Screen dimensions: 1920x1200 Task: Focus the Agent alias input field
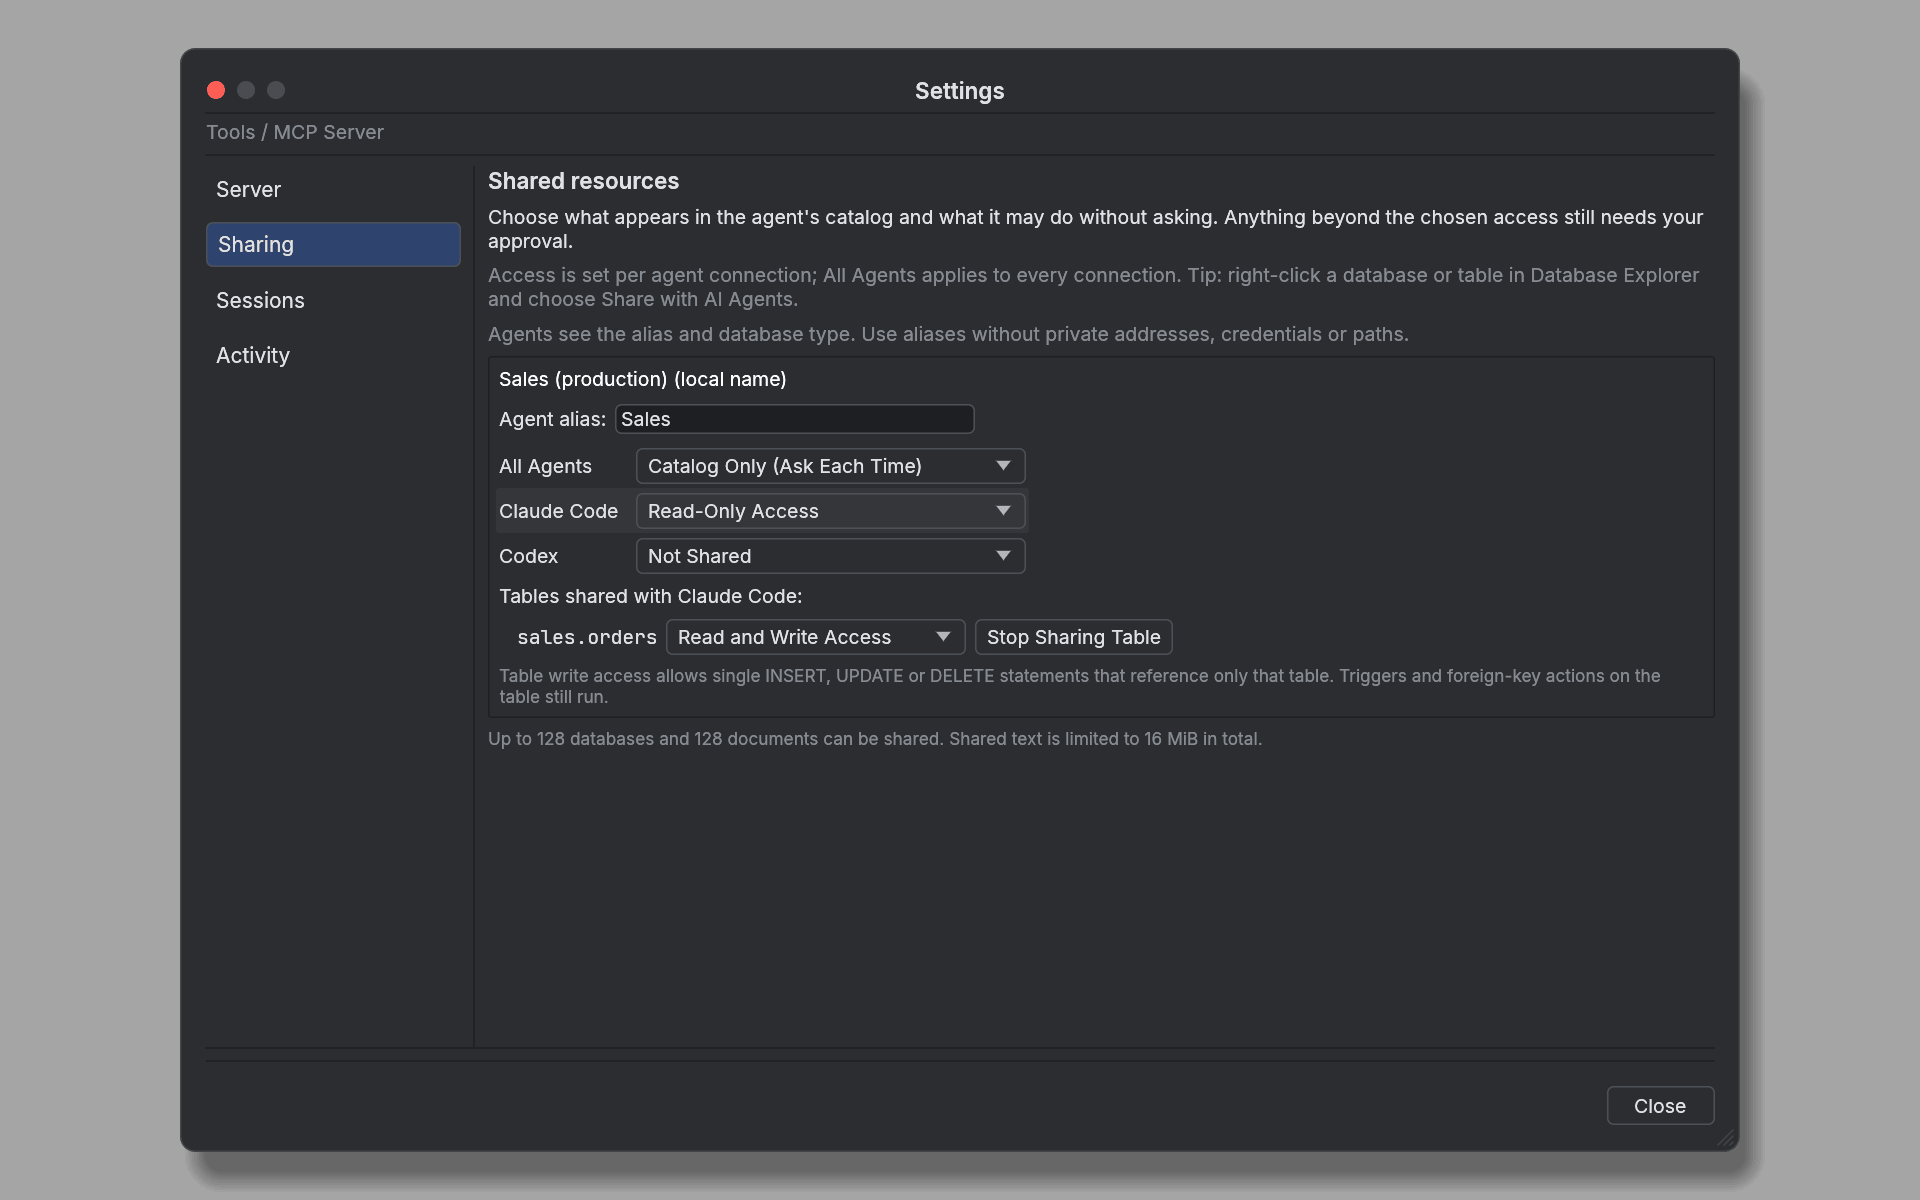pyautogui.click(x=794, y=419)
